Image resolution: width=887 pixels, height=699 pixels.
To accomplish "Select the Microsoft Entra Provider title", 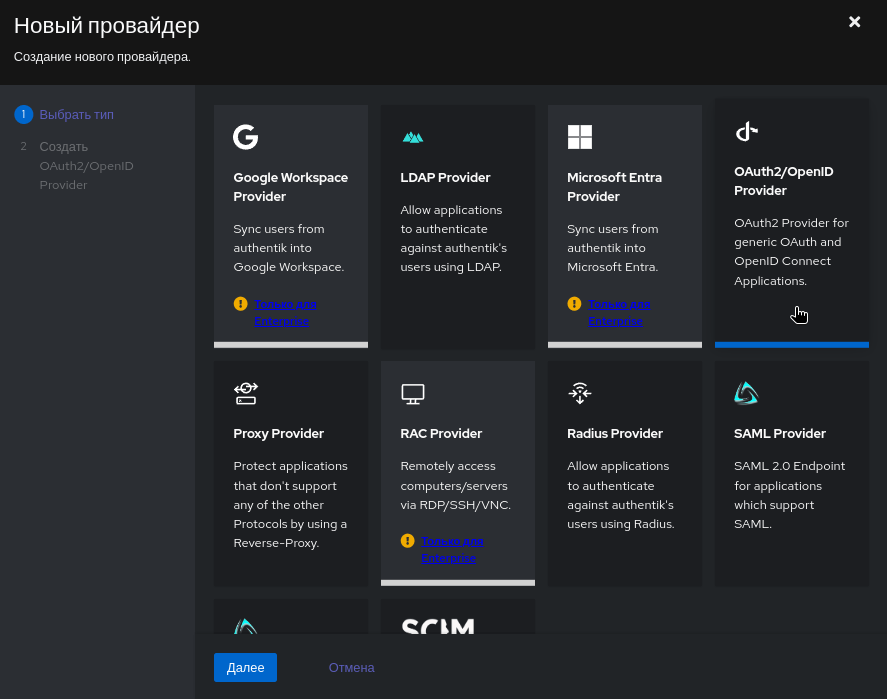I will point(614,187).
